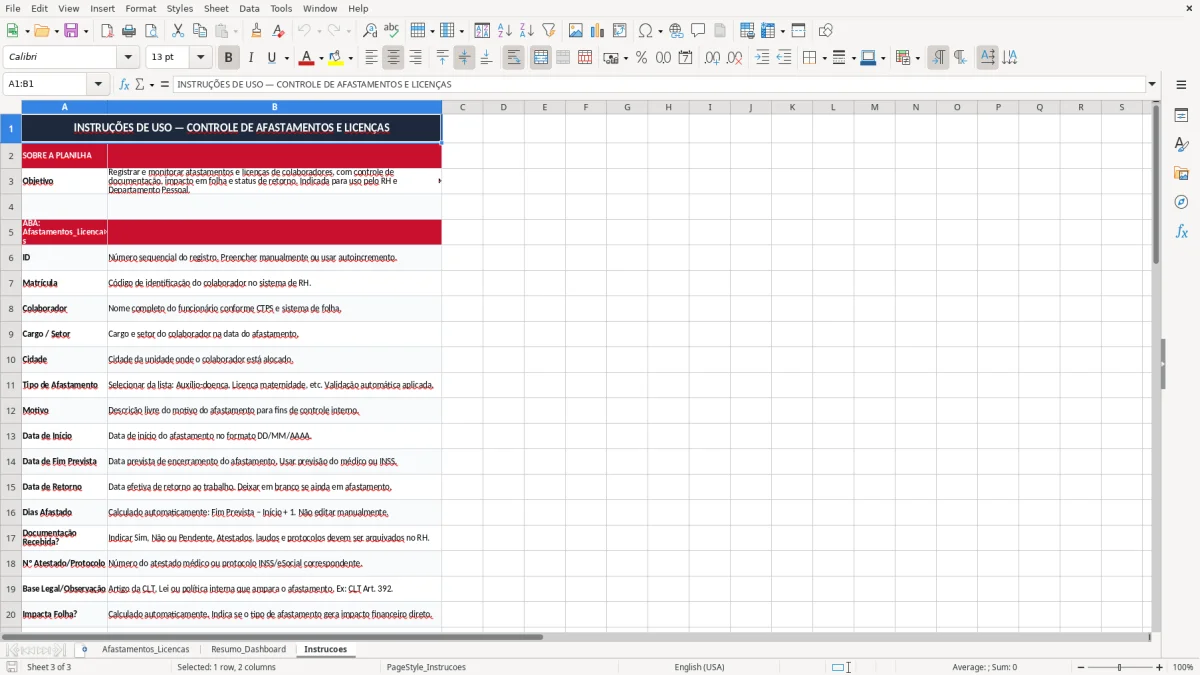The height and width of the screenshot is (675, 1200).
Task: Click the AutoFilter funnel icon
Action: pos(548,31)
